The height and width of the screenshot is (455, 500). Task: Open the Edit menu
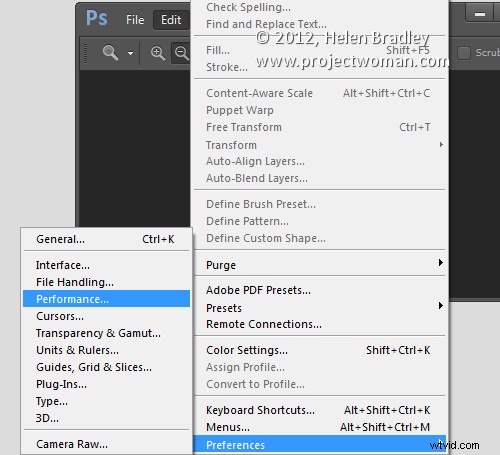[x=171, y=20]
